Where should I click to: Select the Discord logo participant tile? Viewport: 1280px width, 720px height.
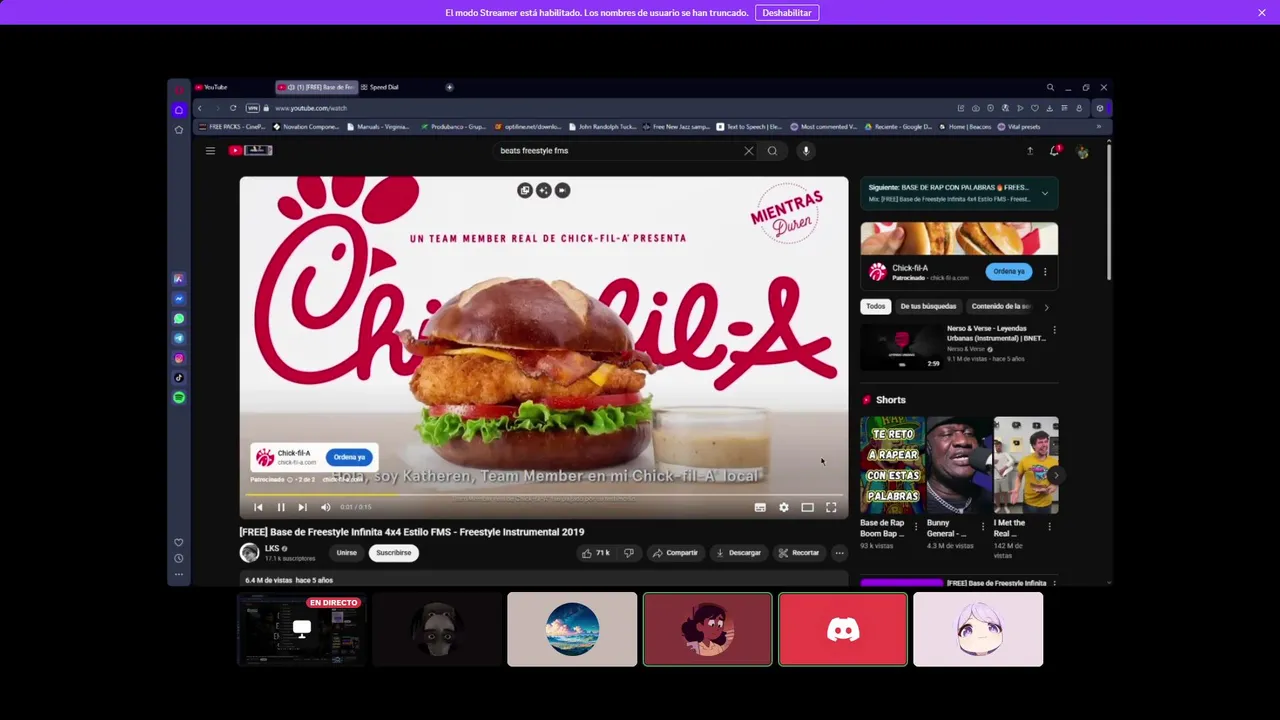point(843,629)
